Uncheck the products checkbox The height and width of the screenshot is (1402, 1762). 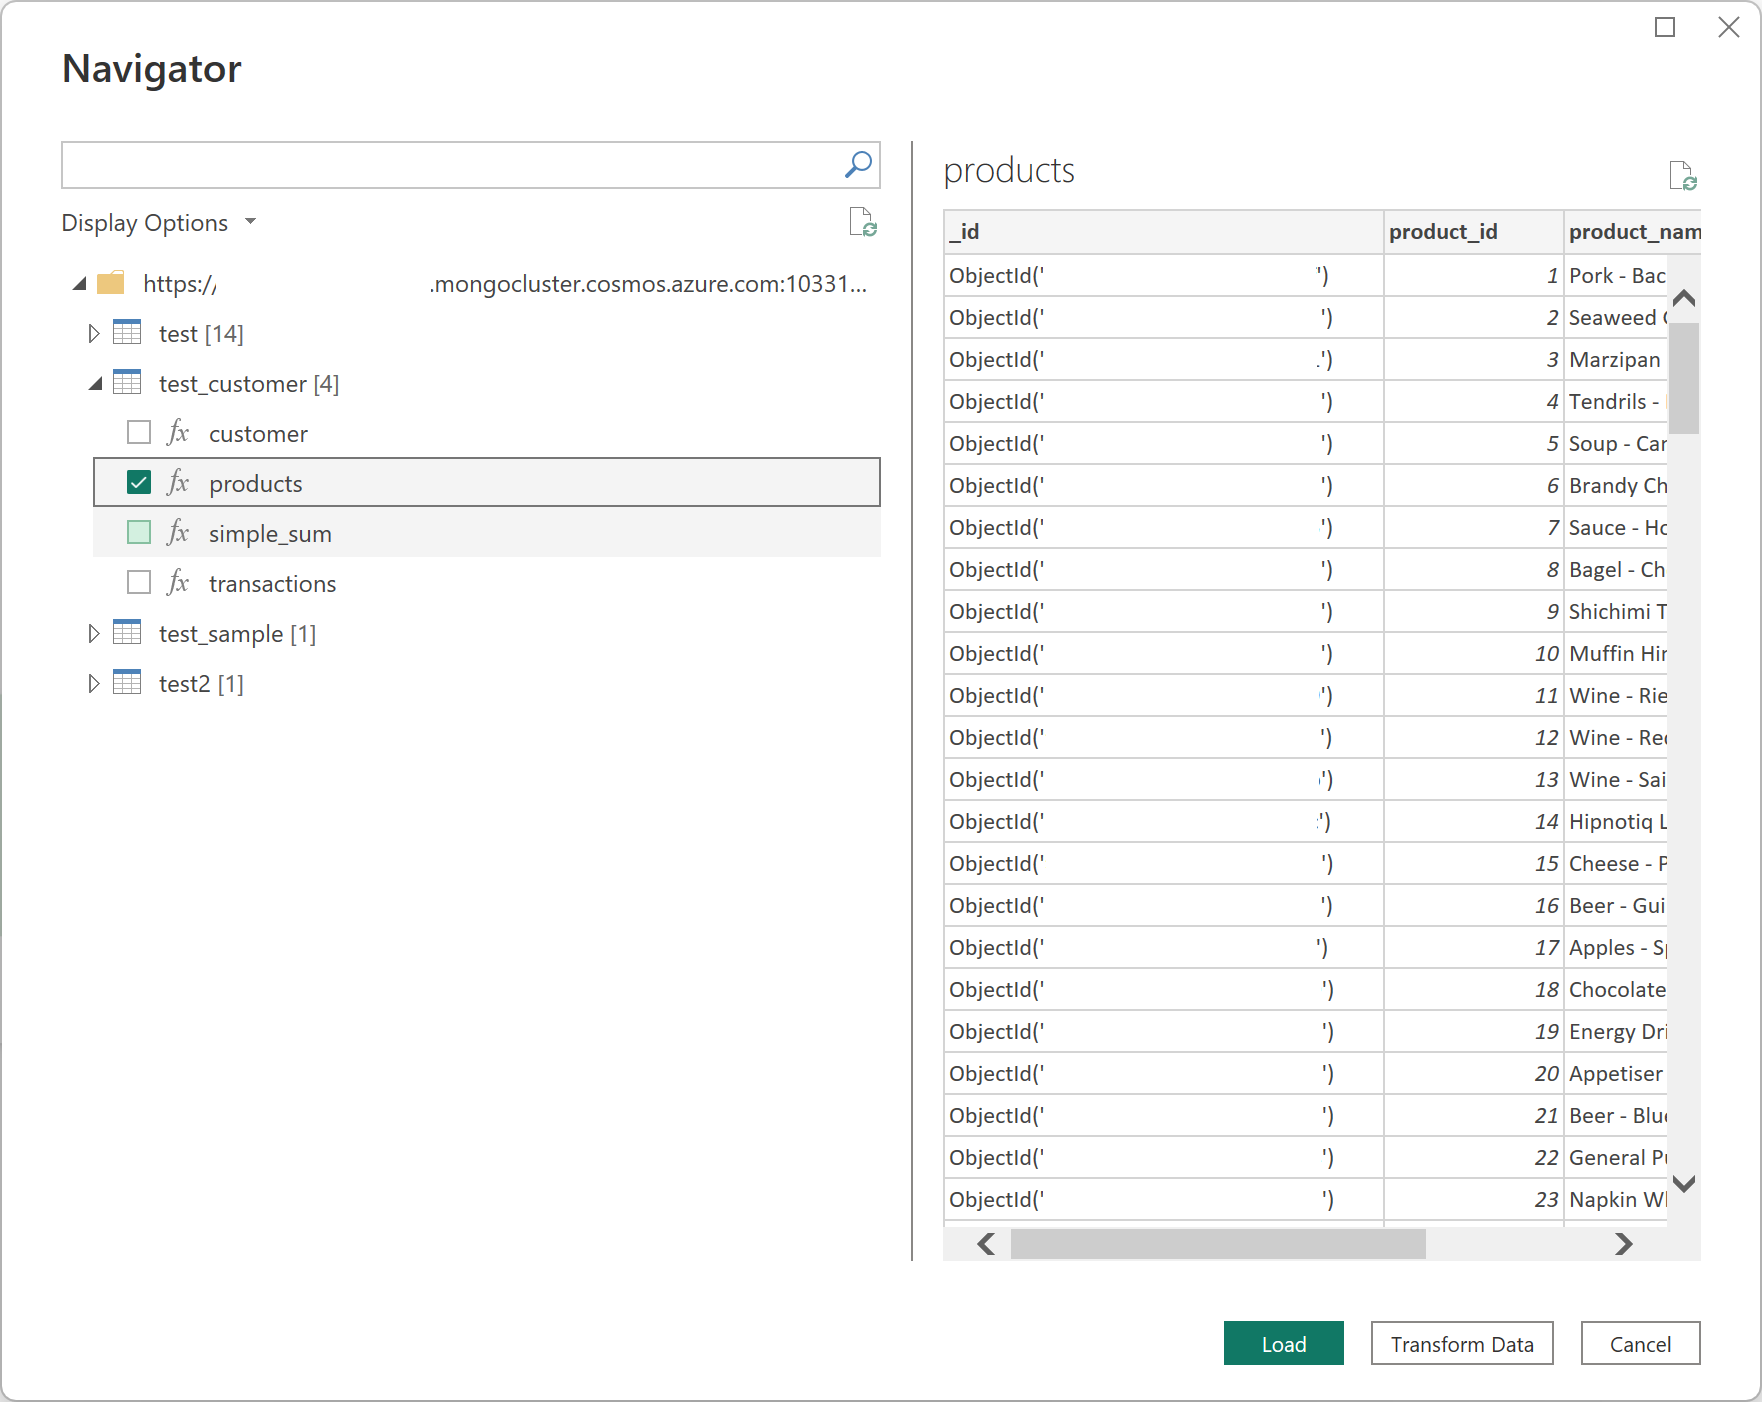click(139, 483)
